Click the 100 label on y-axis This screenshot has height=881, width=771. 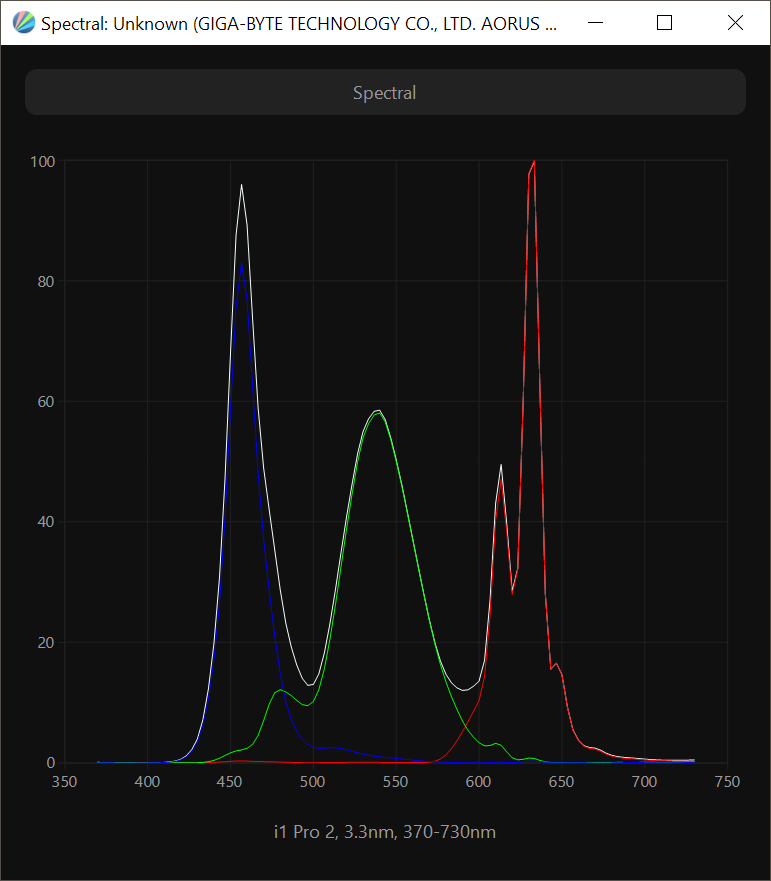click(x=43, y=161)
